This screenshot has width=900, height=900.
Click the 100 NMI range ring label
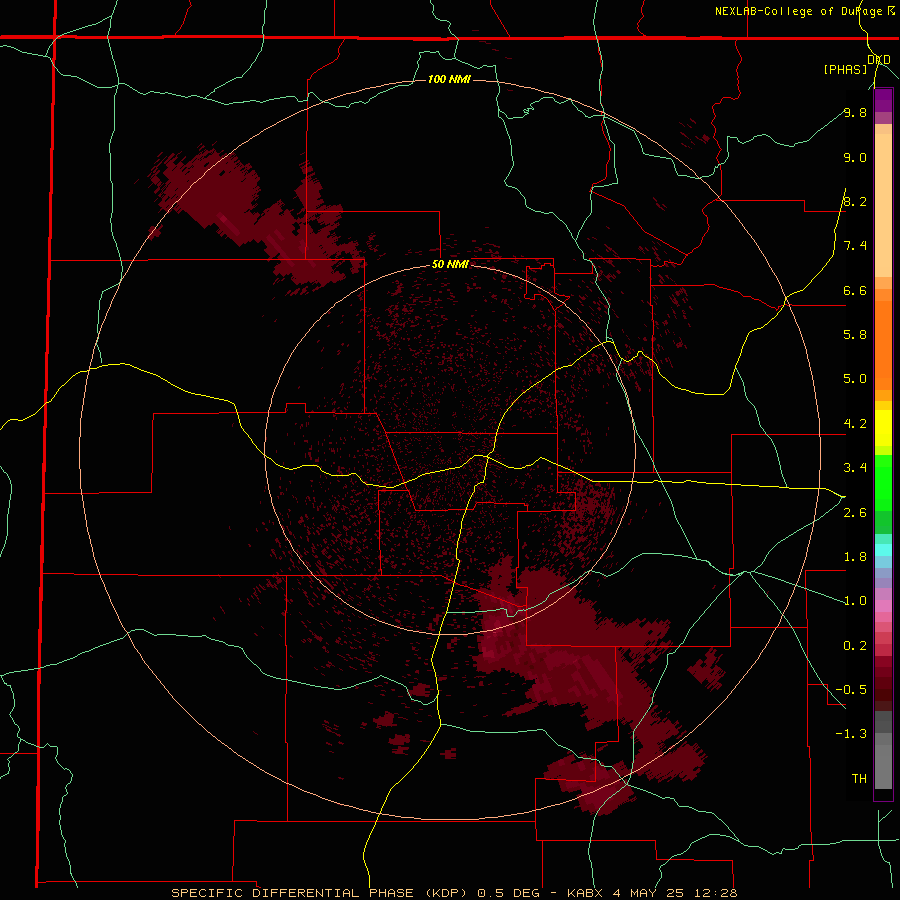click(449, 79)
